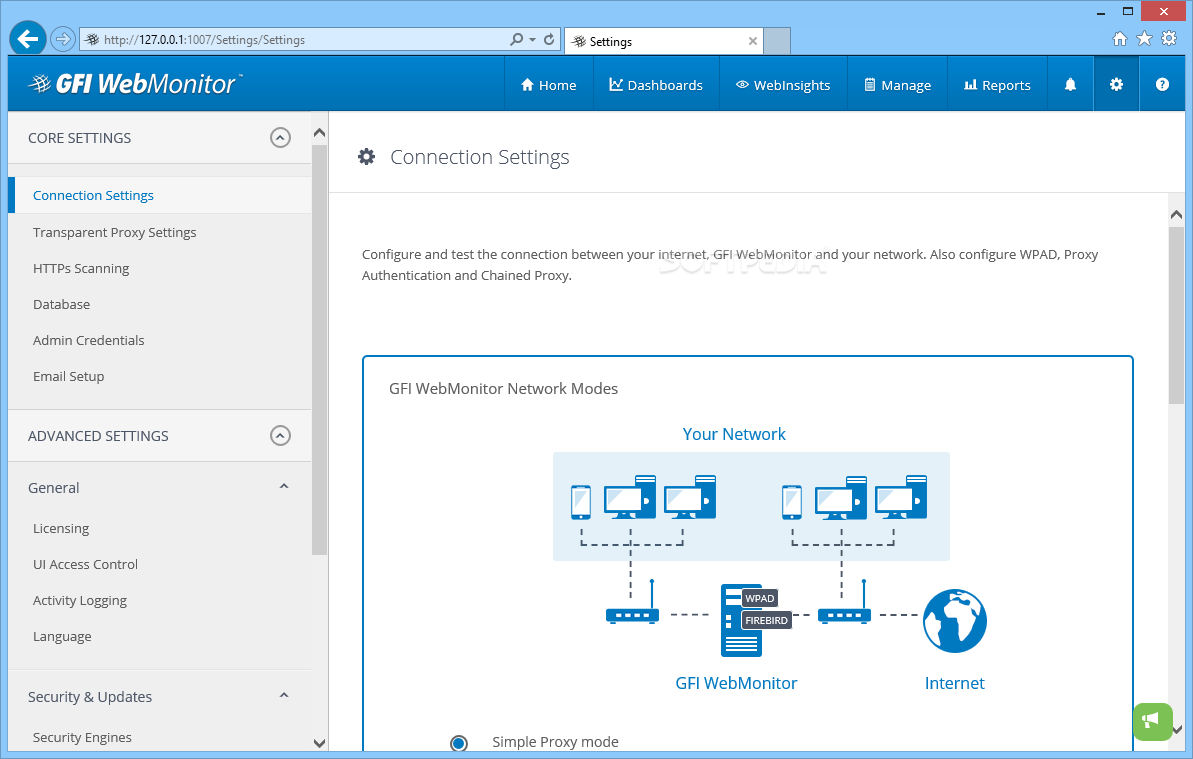The height and width of the screenshot is (759, 1193).
Task: Click the GFI WebMonitor server icon in diagram
Action: pyautogui.click(x=740, y=620)
